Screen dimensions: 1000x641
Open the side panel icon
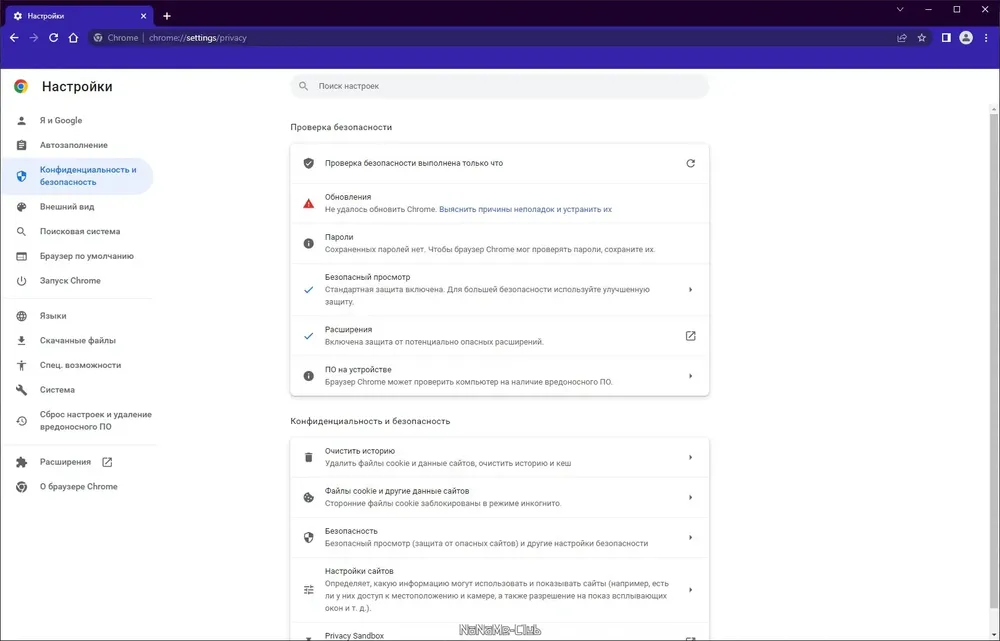pos(946,38)
